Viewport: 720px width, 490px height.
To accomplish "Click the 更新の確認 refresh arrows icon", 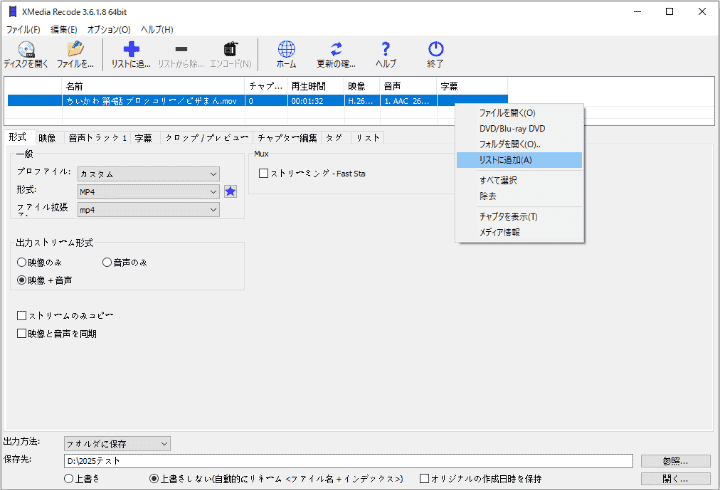I will 336,49.
